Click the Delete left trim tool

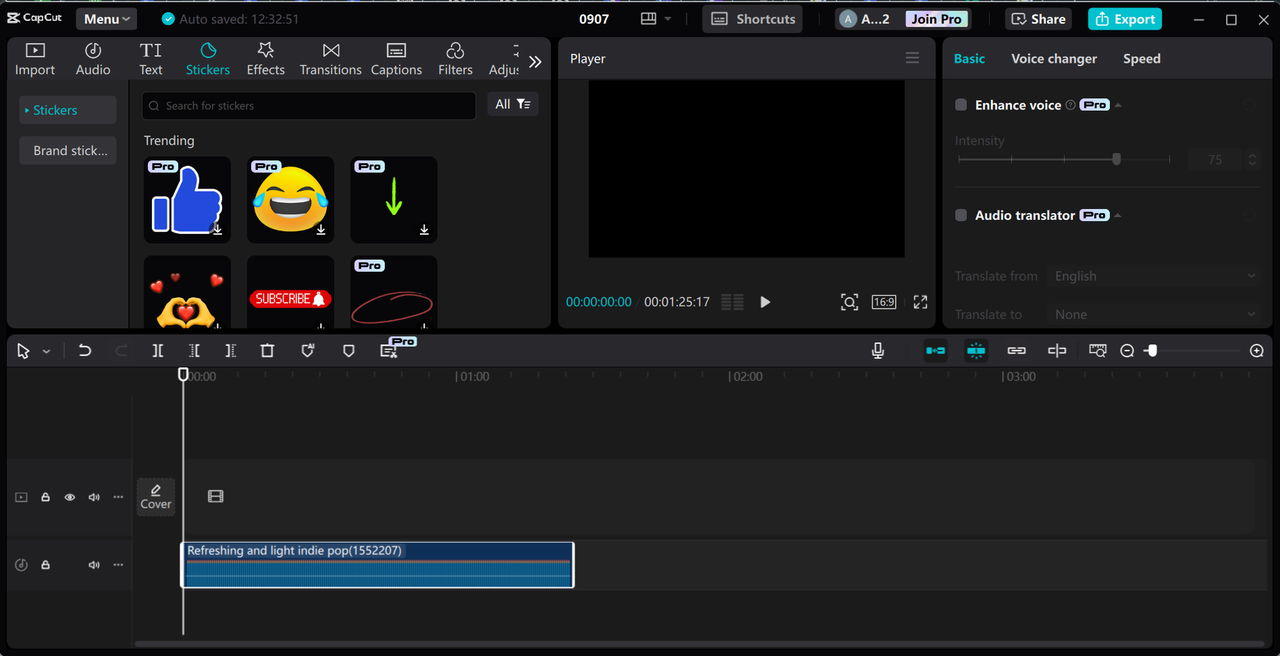pyautogui.click(x=195, y=351)
